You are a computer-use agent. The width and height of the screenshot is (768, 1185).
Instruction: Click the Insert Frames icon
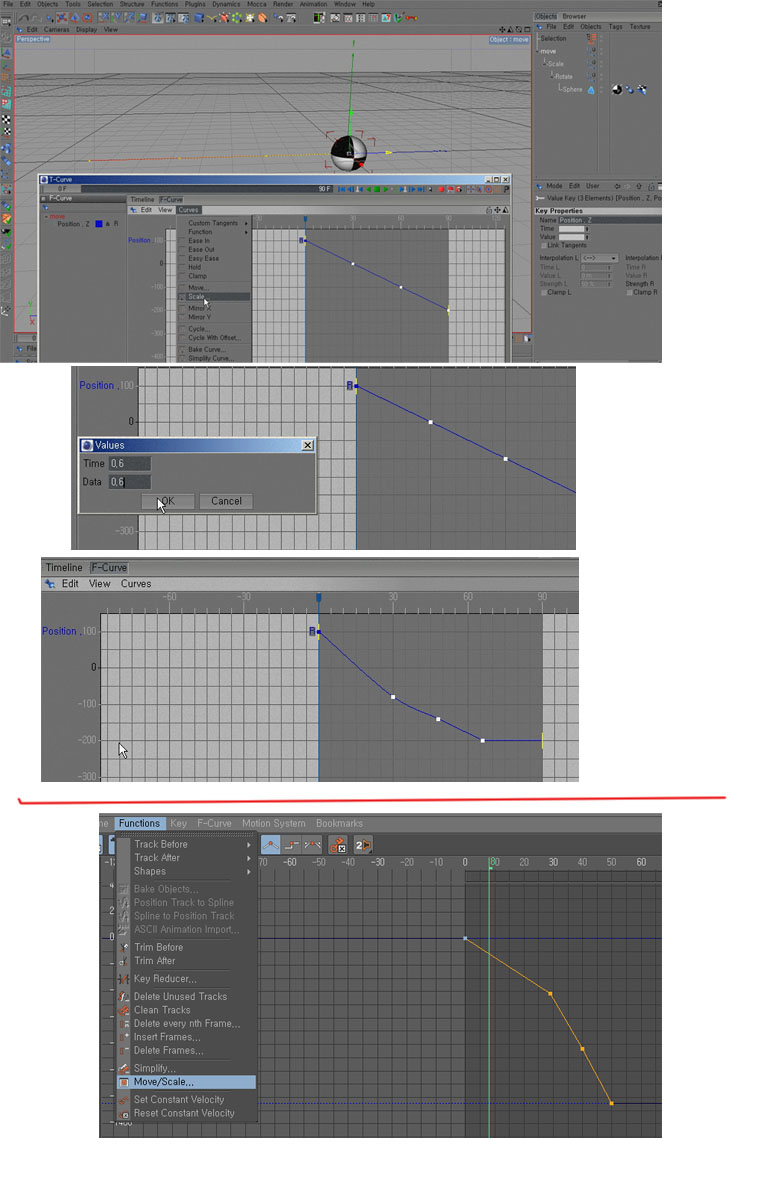pos(125,1037)
